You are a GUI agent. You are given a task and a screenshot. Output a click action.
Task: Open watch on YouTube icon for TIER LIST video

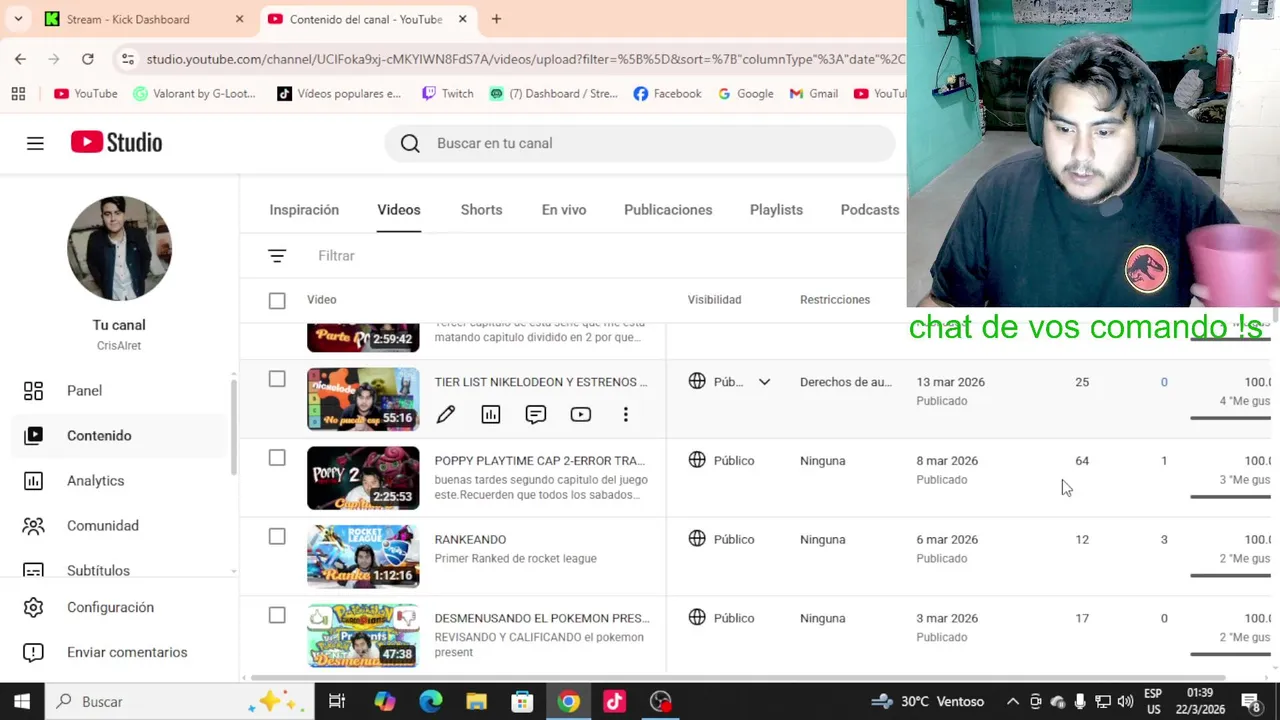[581, 414]
